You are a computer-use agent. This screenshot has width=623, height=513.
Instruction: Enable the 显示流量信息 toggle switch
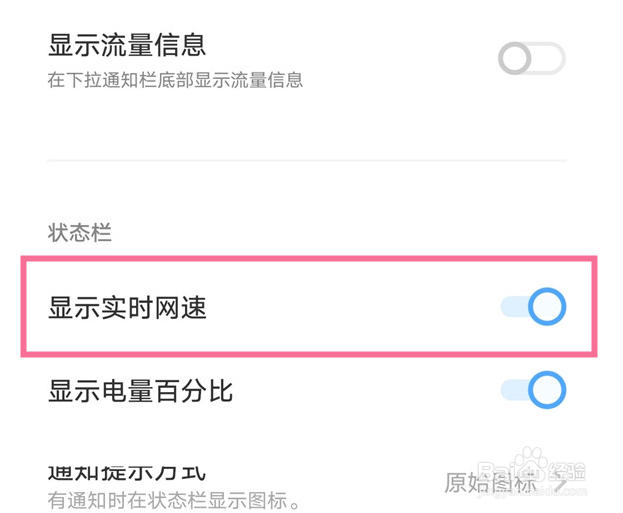click(x=532, y=59)
